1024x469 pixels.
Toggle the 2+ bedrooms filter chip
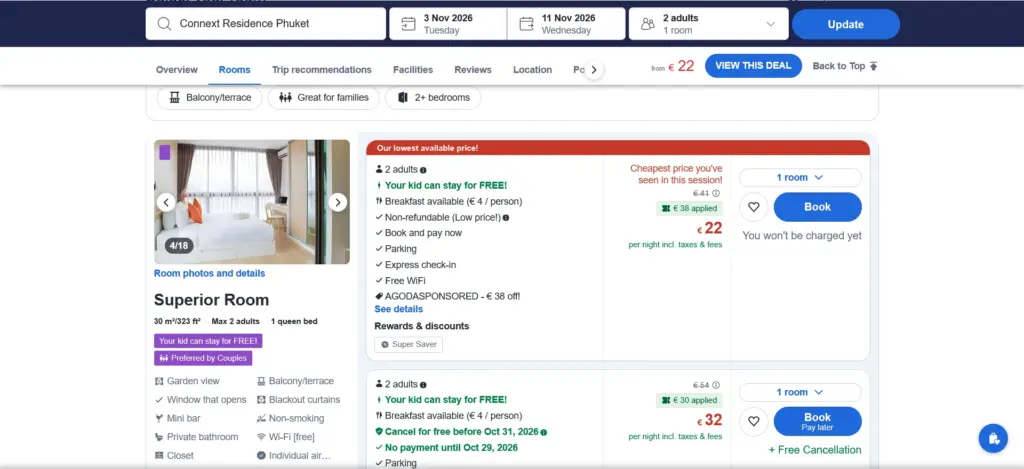tap(433, 97)
